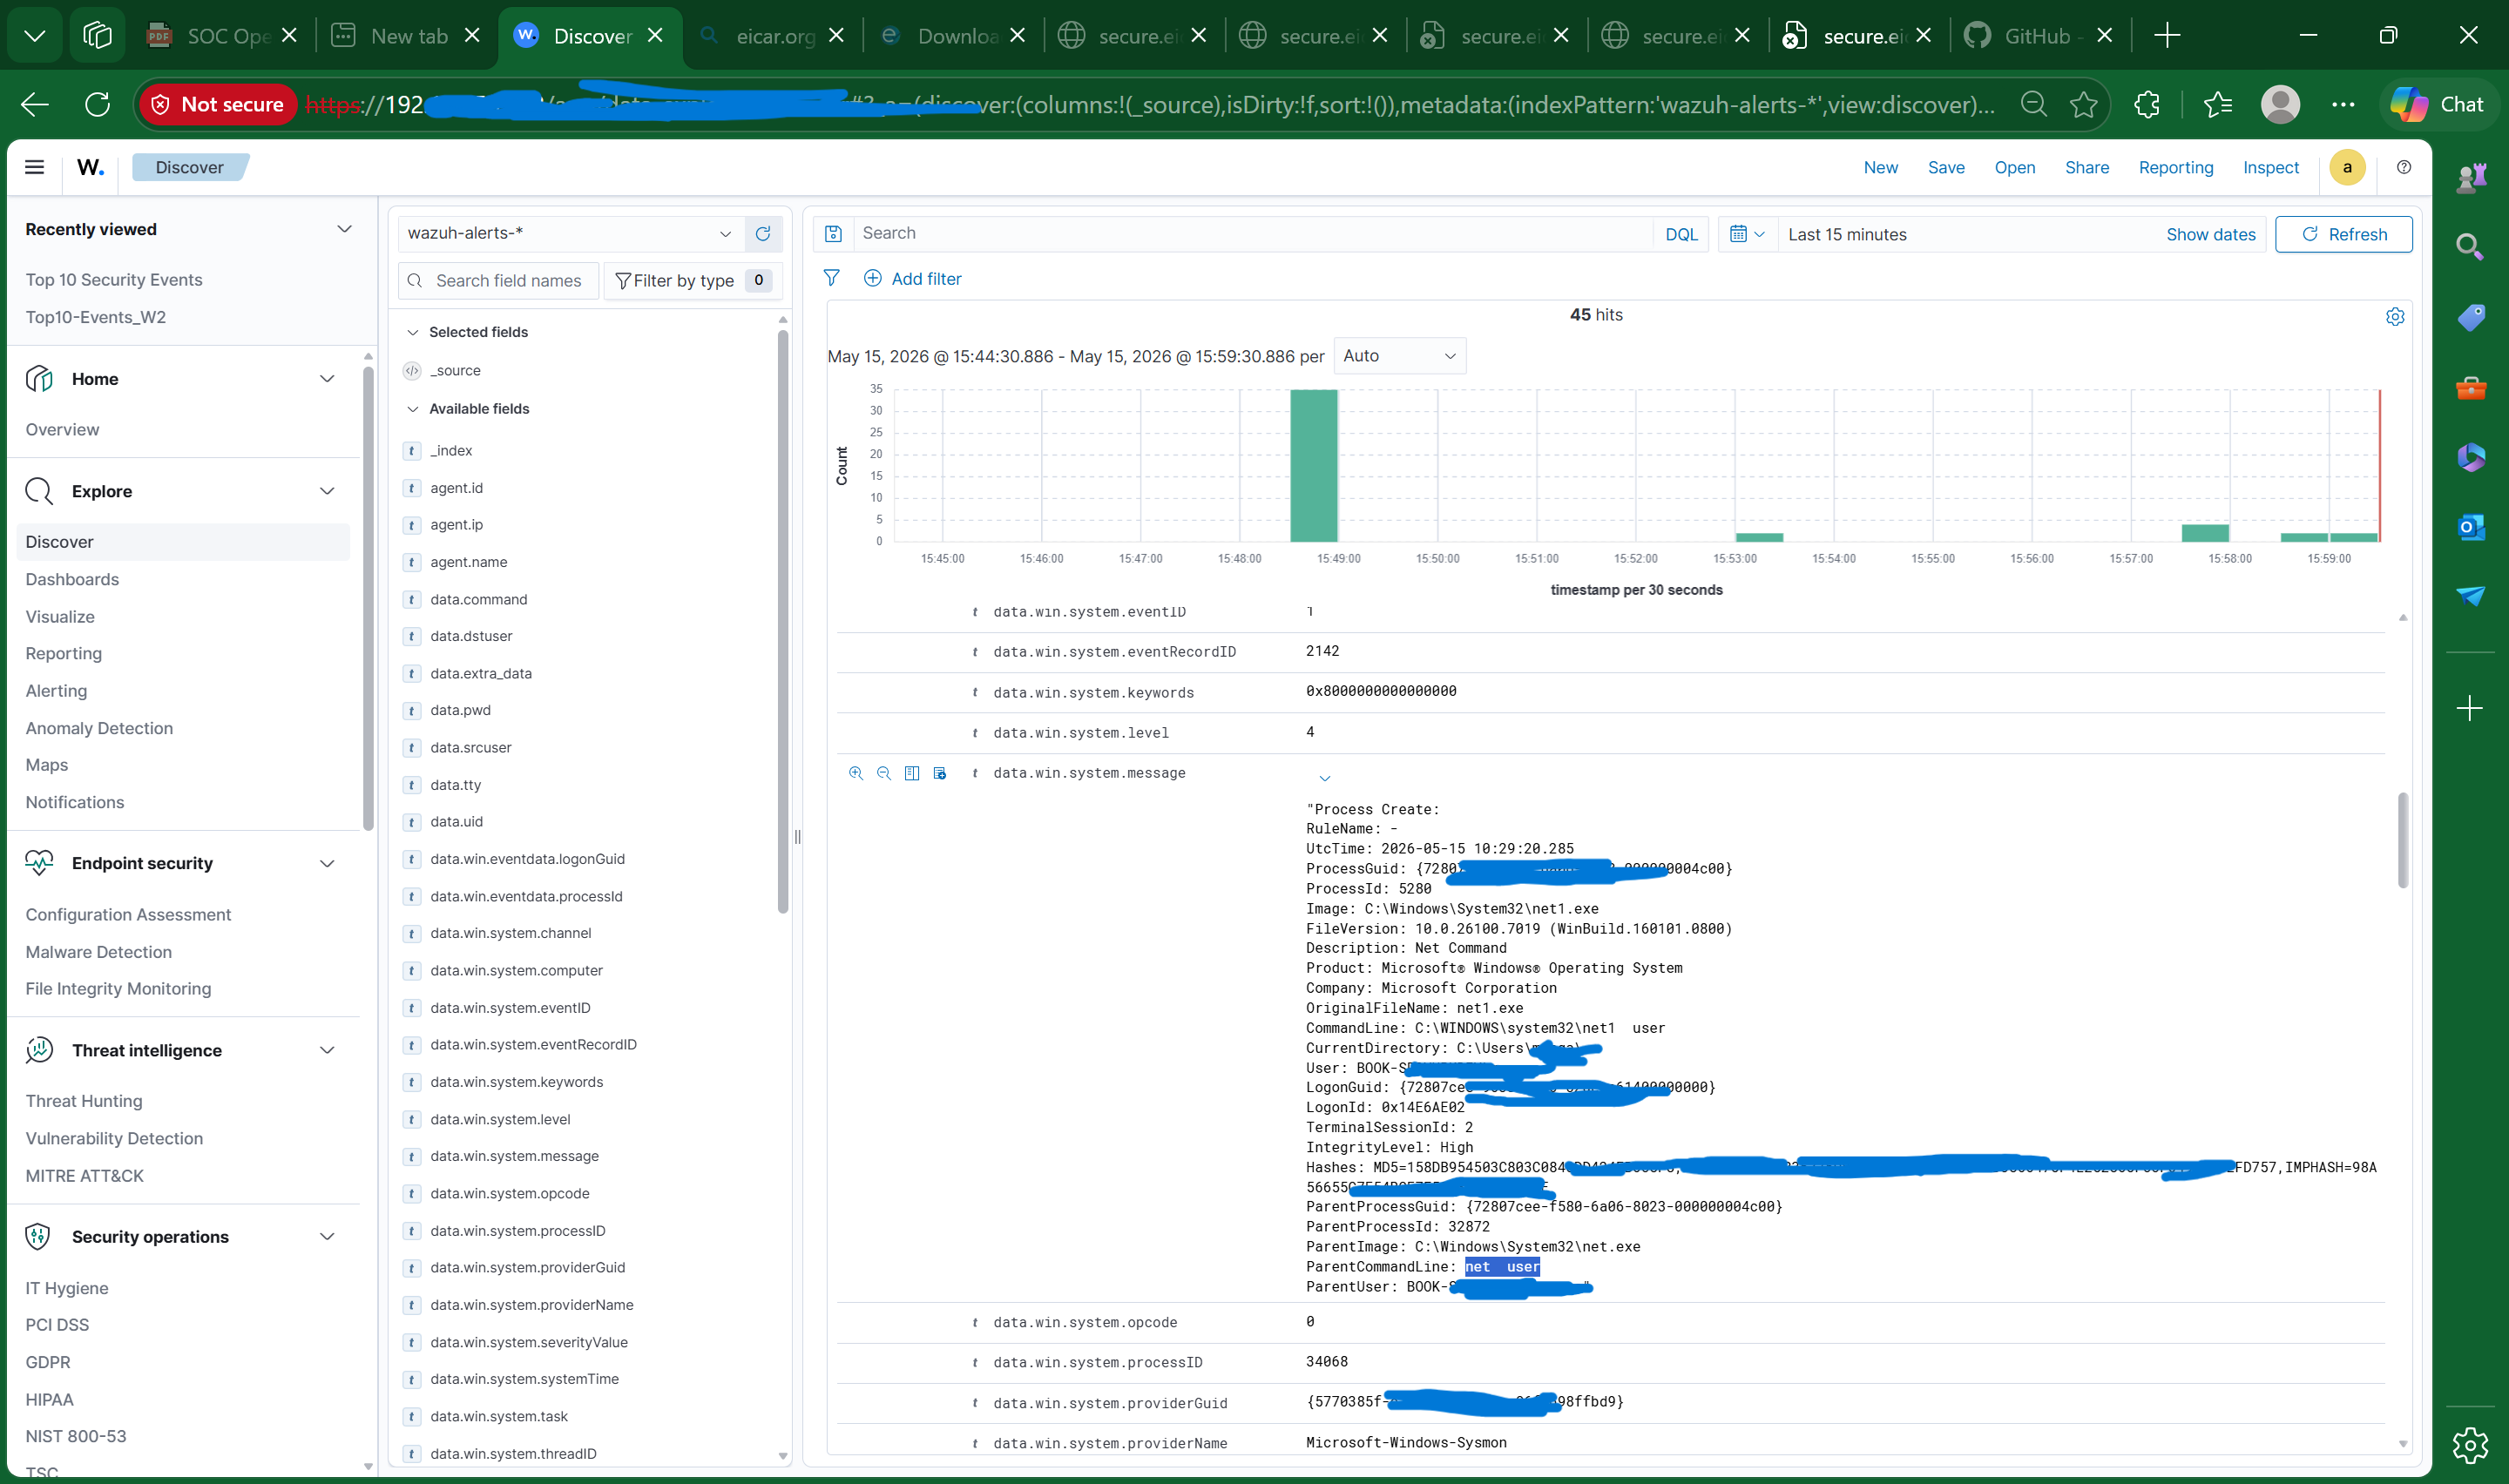Toggle data.win.system.message column in table
The width and height of the screenshot is (2509, 1484).
click(x=912, y=773)
